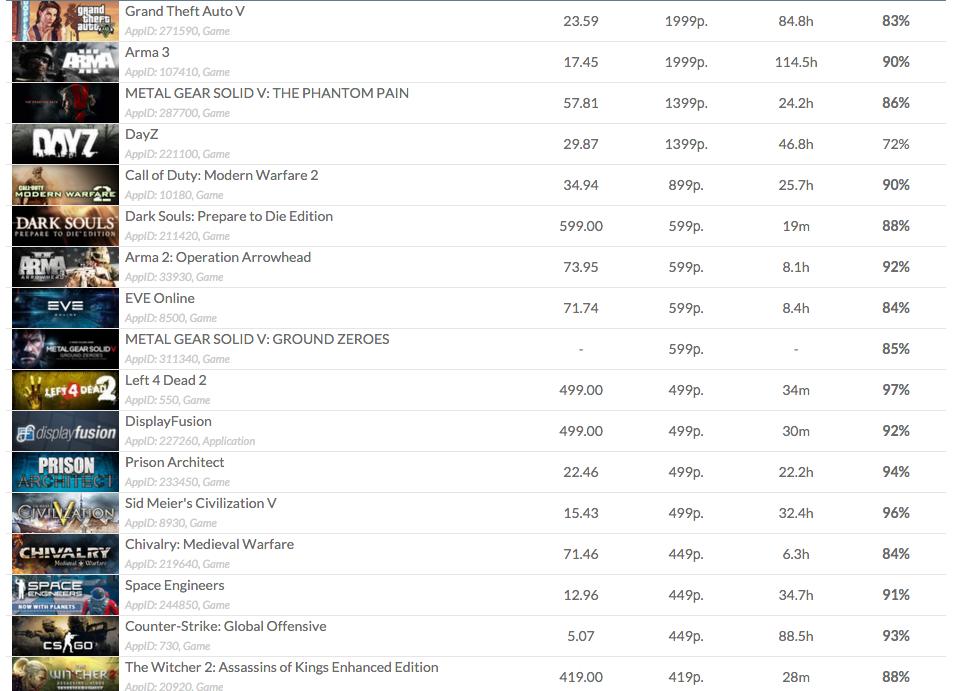Click the CS:GO game thumbnail
The height and width of the screenshot is (691, 965).
coord(65,636)
